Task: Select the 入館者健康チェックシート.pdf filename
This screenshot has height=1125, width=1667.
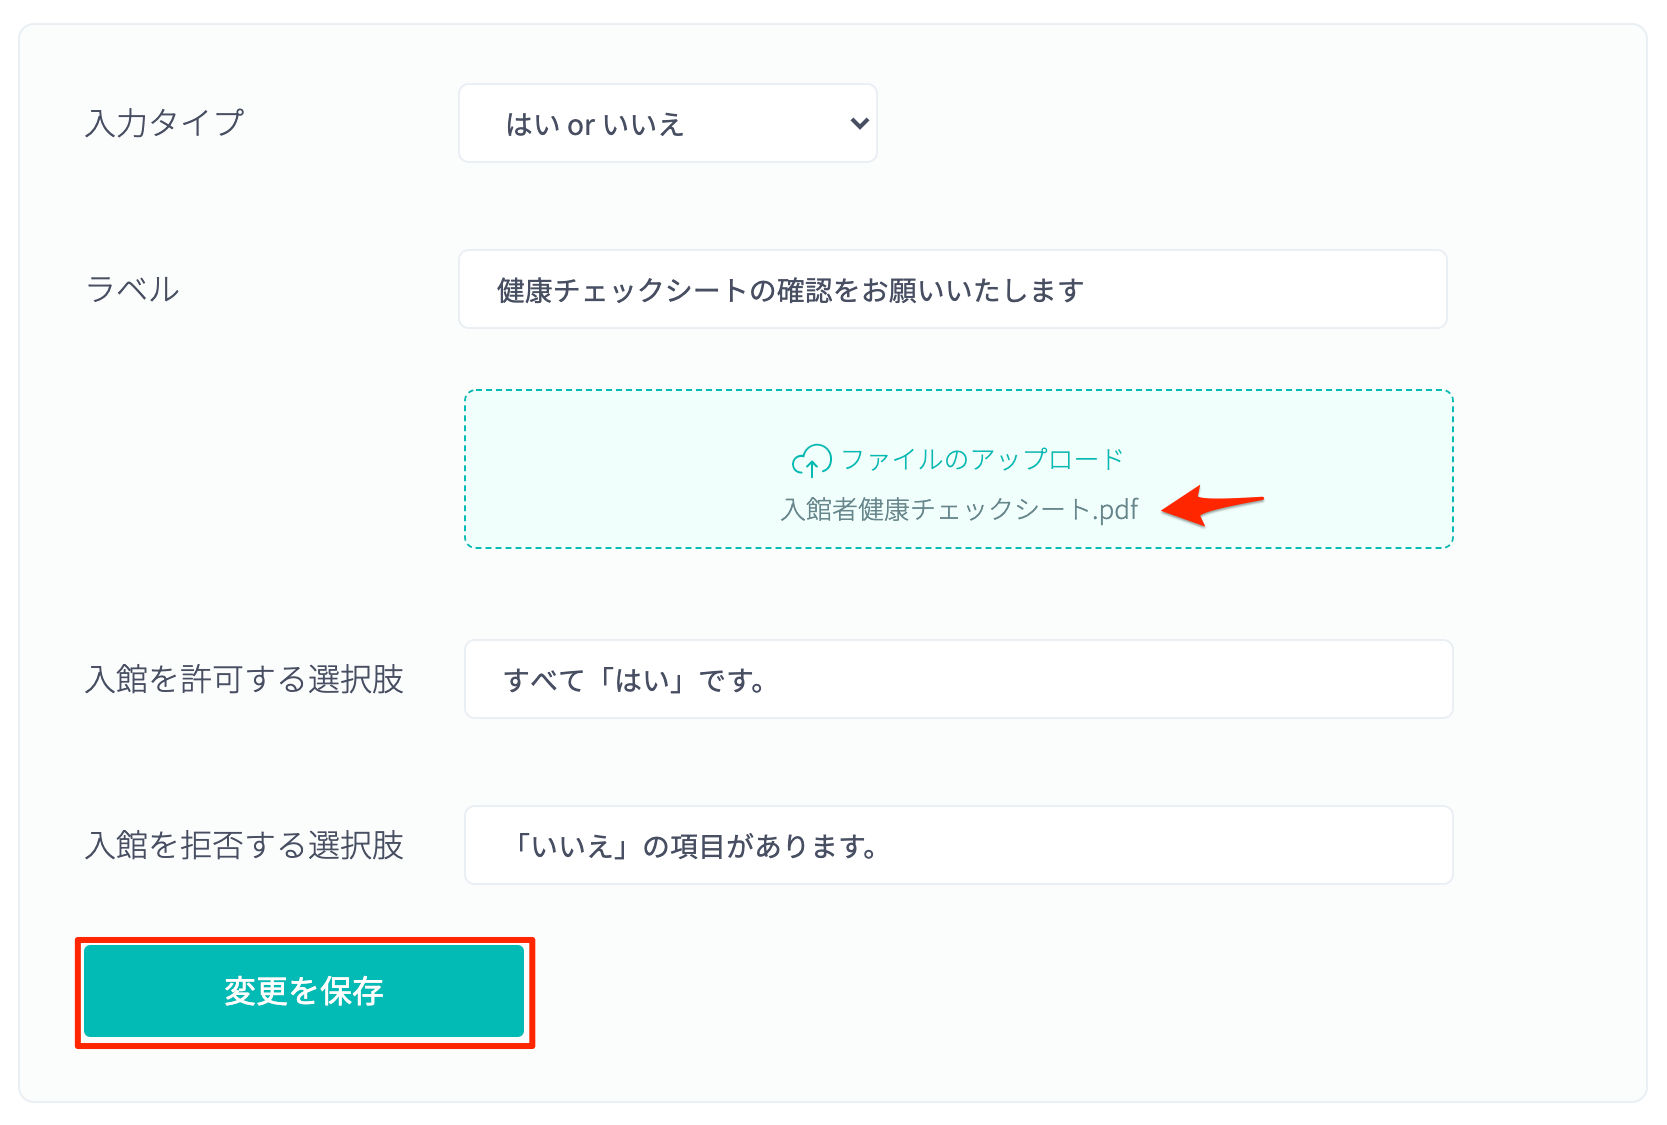Action: pos(959,510)
